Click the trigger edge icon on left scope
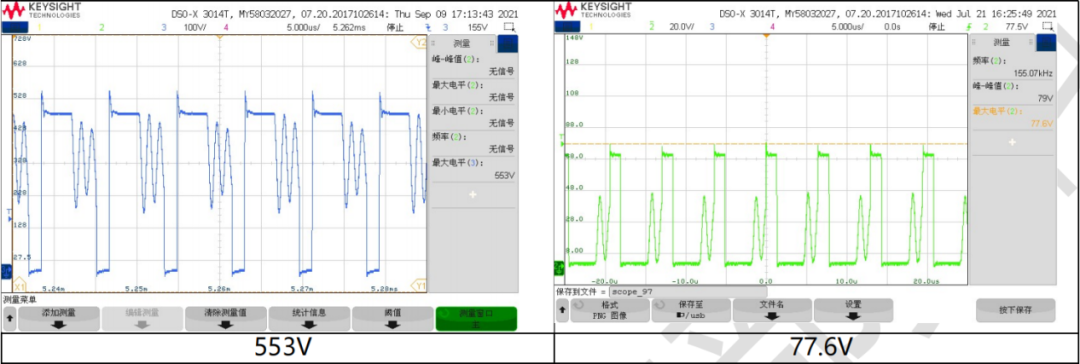Viewport: 1080px width, 364px height. 429,27
